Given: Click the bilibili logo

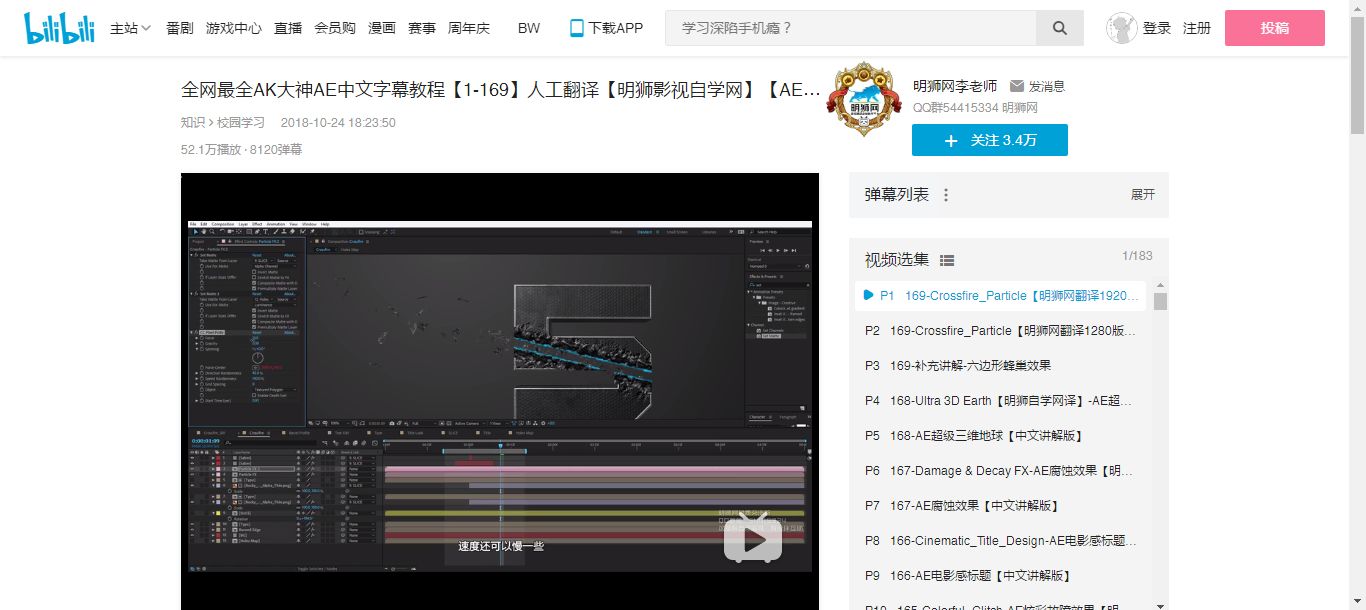Looking at the screenshot, I should click(x=59, y=28).
